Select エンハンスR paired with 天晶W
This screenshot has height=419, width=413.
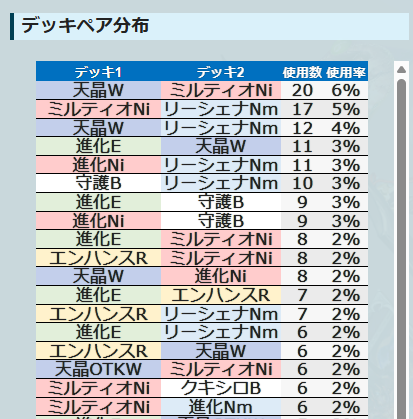tap(98, 351)
